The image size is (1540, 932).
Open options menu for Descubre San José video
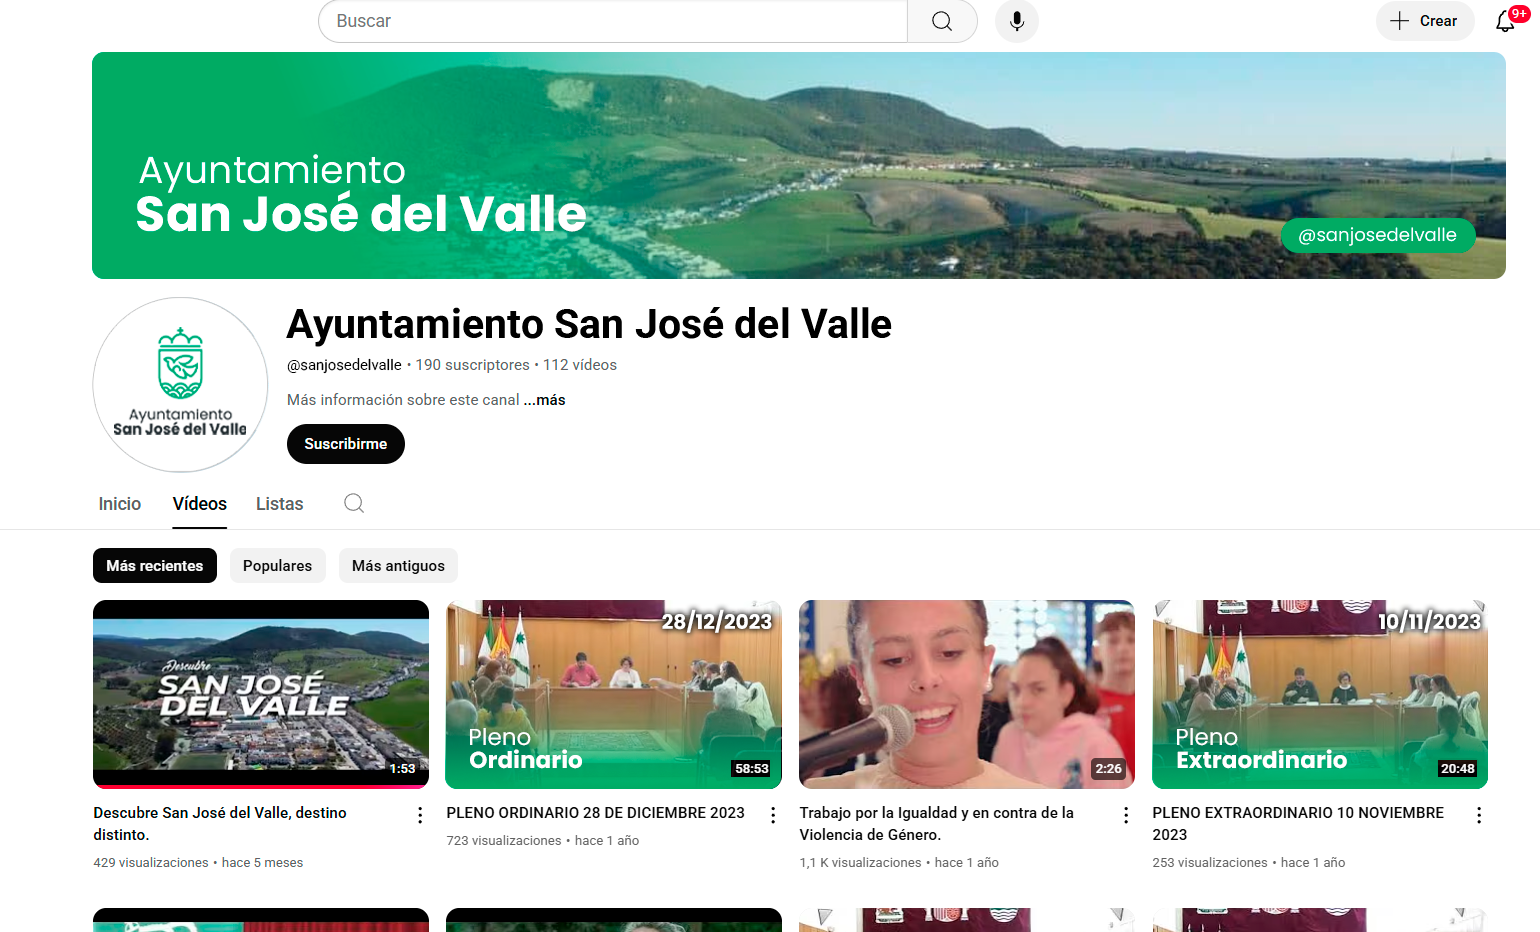pos(420,815)
